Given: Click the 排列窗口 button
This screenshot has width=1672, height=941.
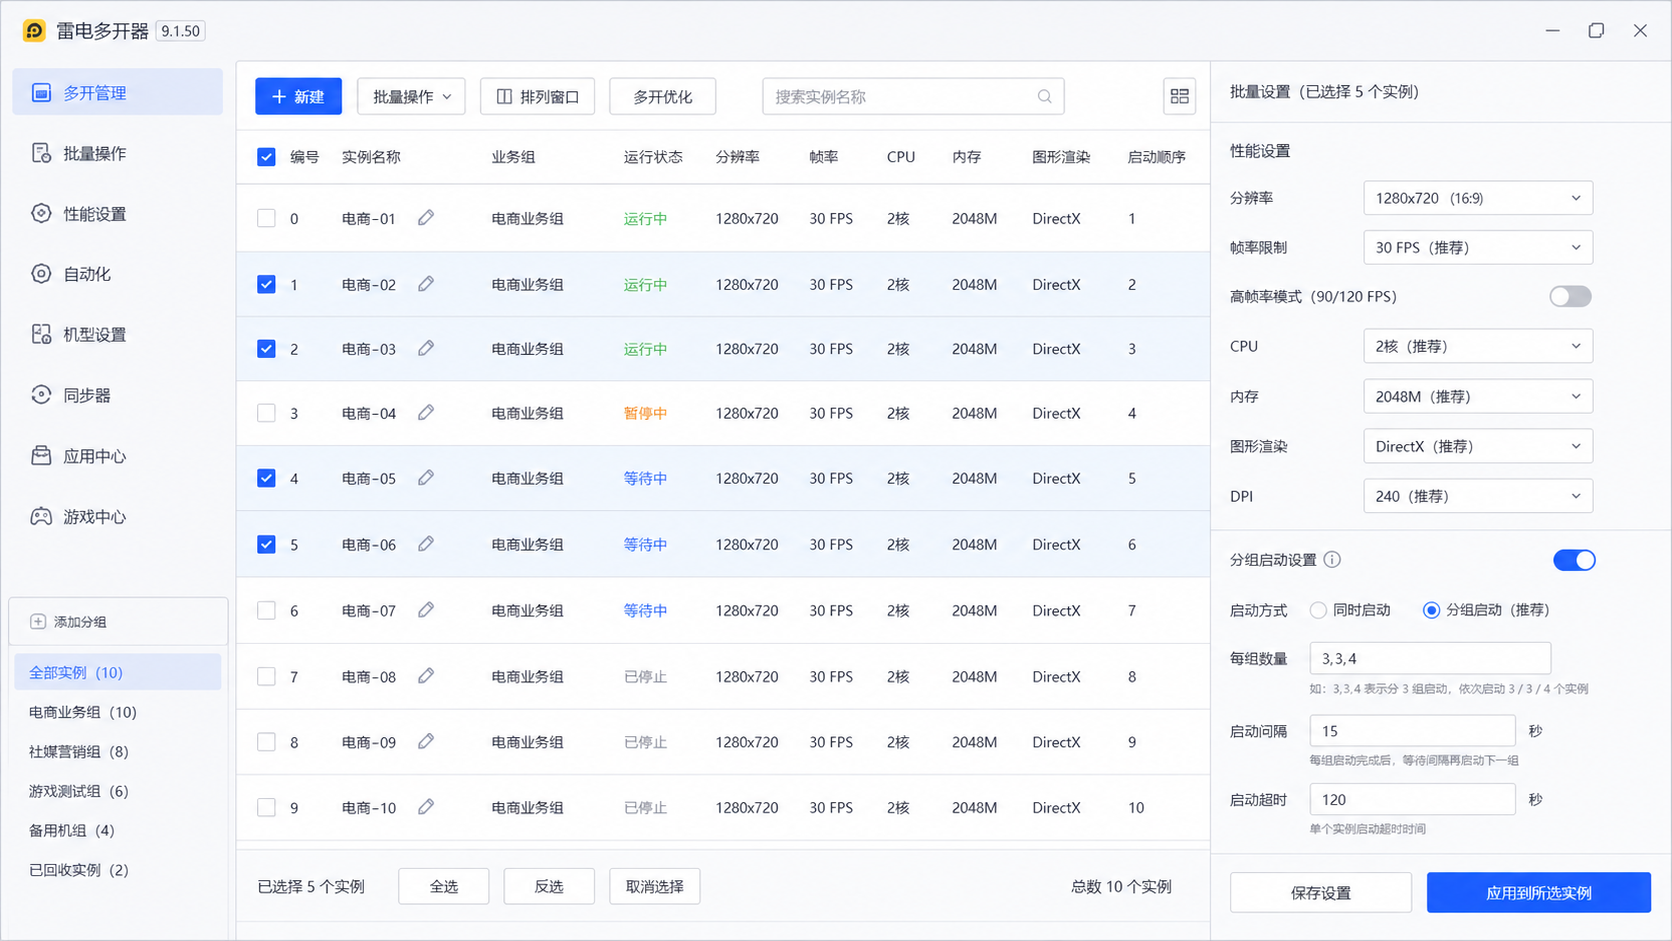Looking at the screenshot, I should tap(538, 97).
